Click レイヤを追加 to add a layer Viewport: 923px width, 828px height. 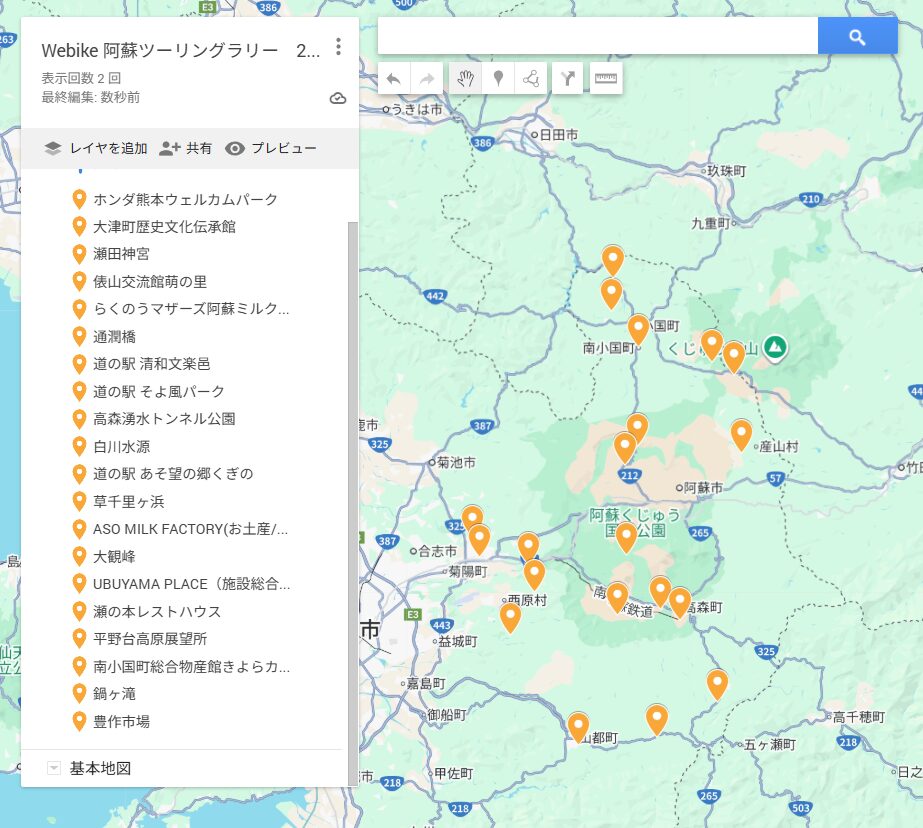click(96, 148)
